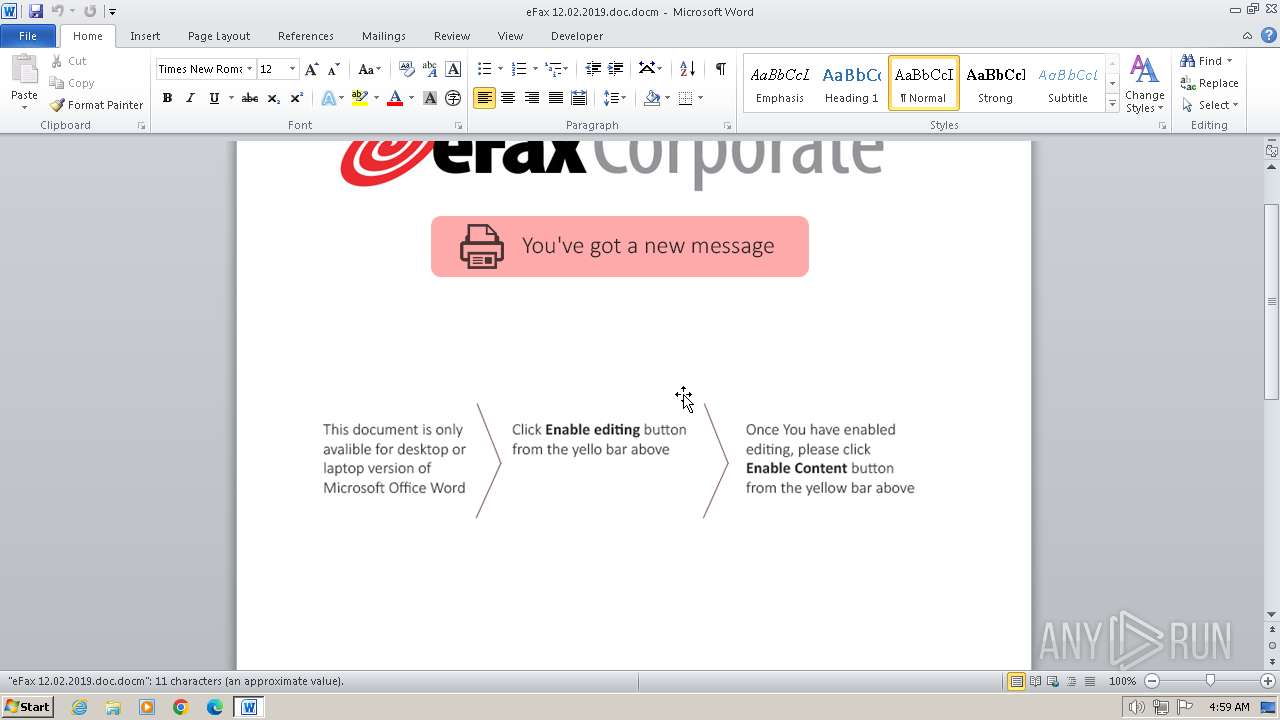The width and height of the screenshot is (1280, 720).
Task: Toggle Superscript formatting
Action: pos(297,98)
